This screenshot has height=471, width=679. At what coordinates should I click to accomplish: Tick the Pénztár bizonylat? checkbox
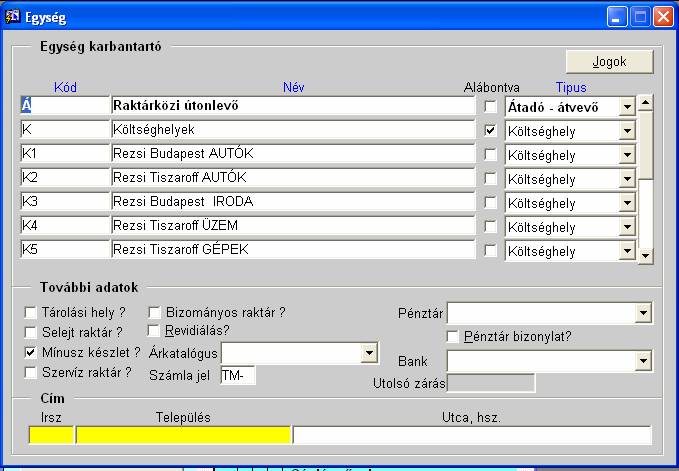pyautogui.click(x=453, y=337)
